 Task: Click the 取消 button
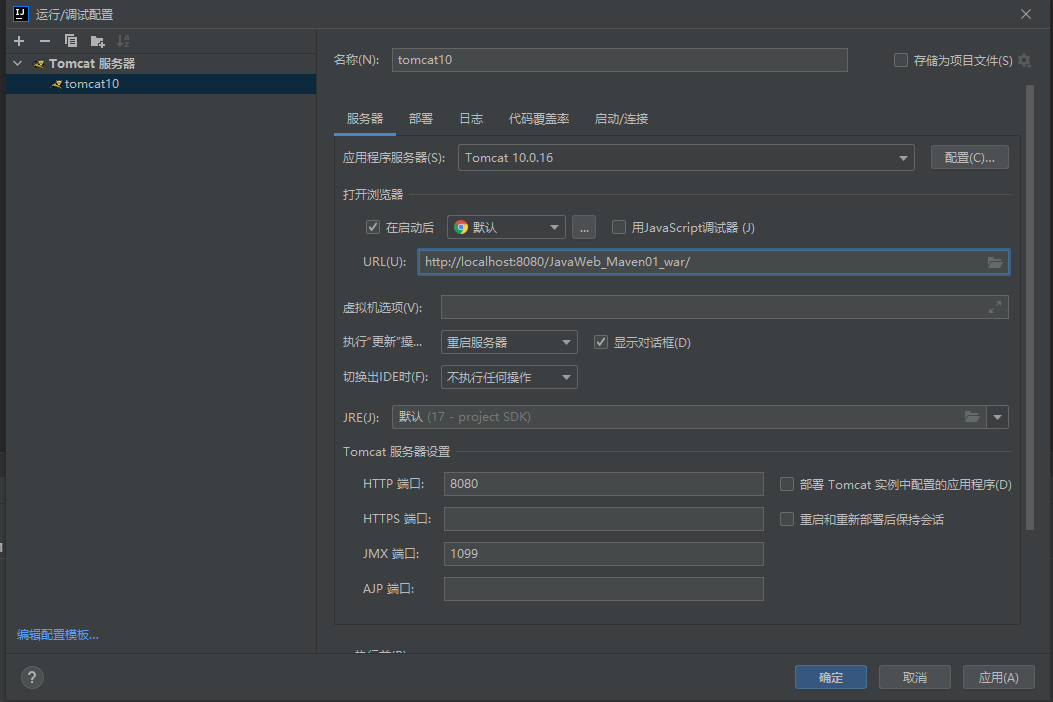tap(915, 677)
